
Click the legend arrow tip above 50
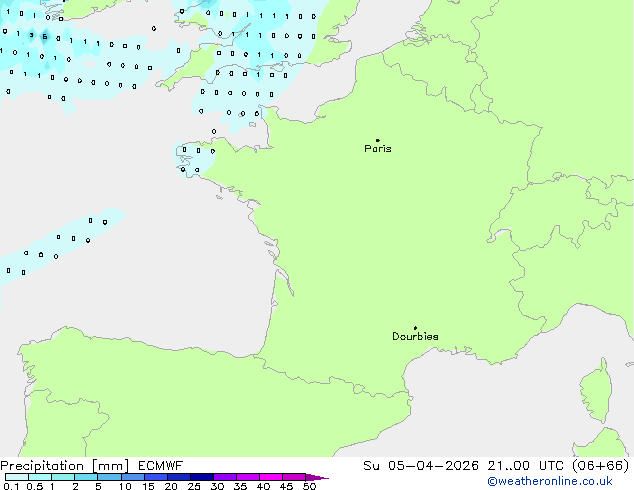point(317,477)
